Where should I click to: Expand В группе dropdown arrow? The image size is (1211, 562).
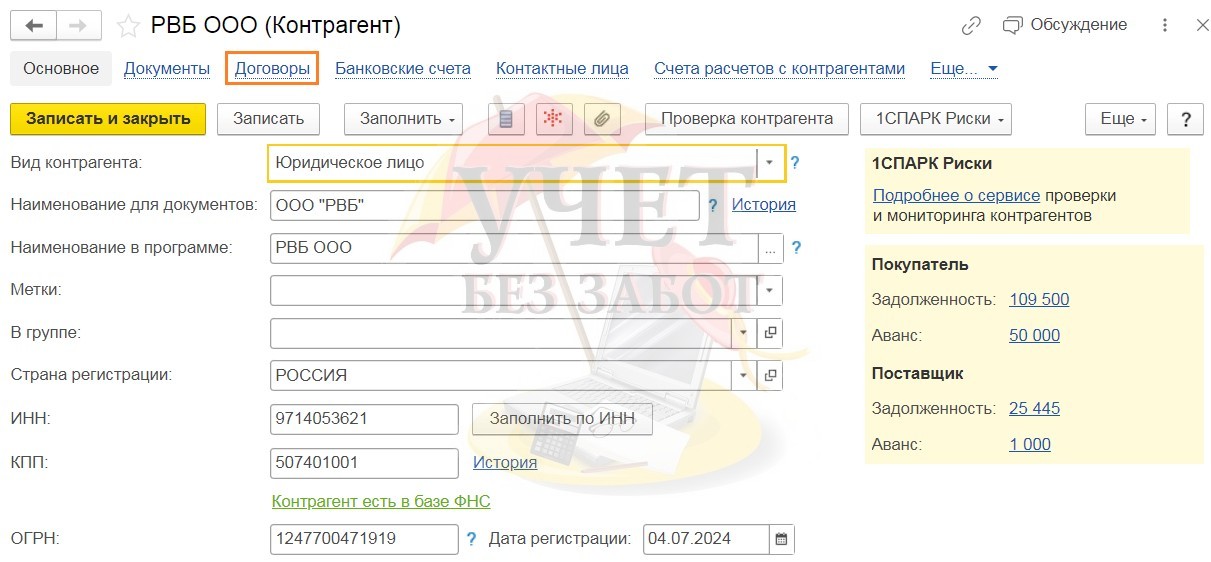(x=745, y=333)
